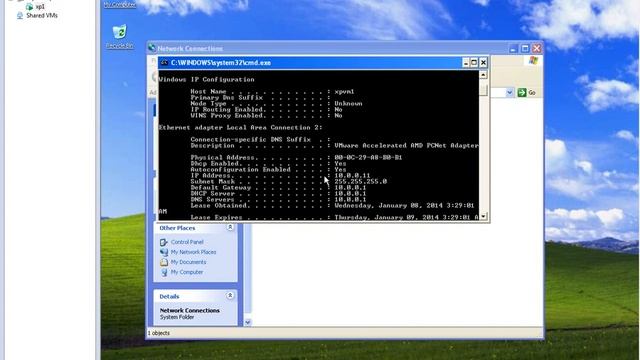Screen dimensions: 640x360
Task: Open the address bar dropdown arrow
Action: click(509, 93)
